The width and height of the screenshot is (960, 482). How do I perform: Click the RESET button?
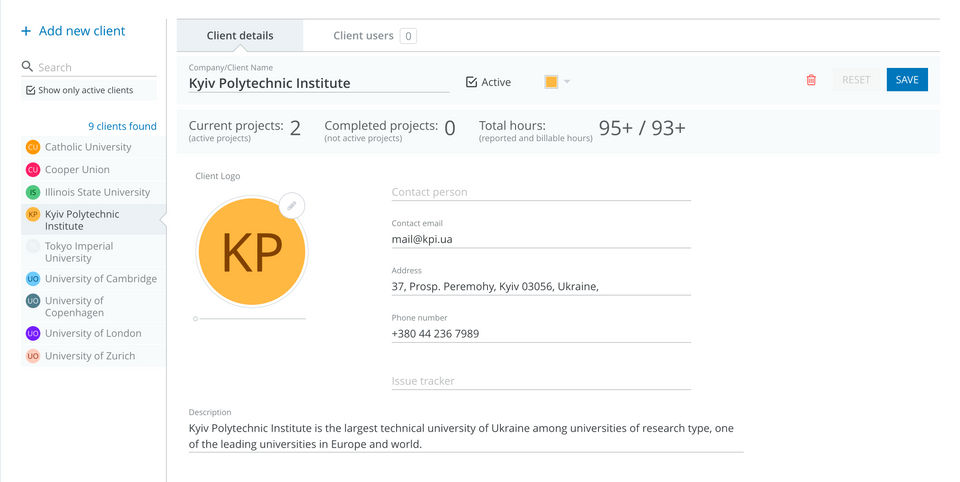click(856, 80)
